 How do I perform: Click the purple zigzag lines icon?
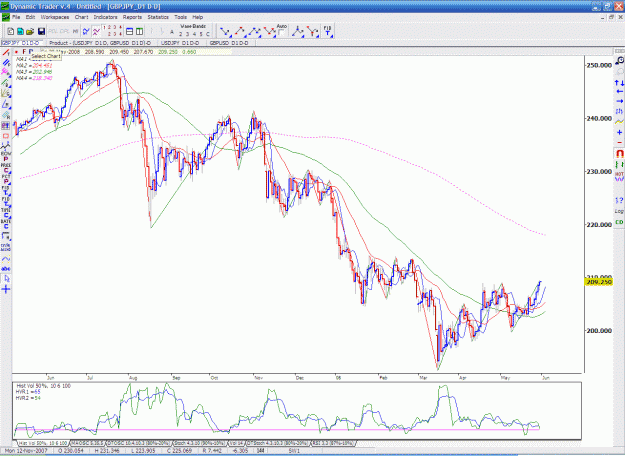[96, 31]
